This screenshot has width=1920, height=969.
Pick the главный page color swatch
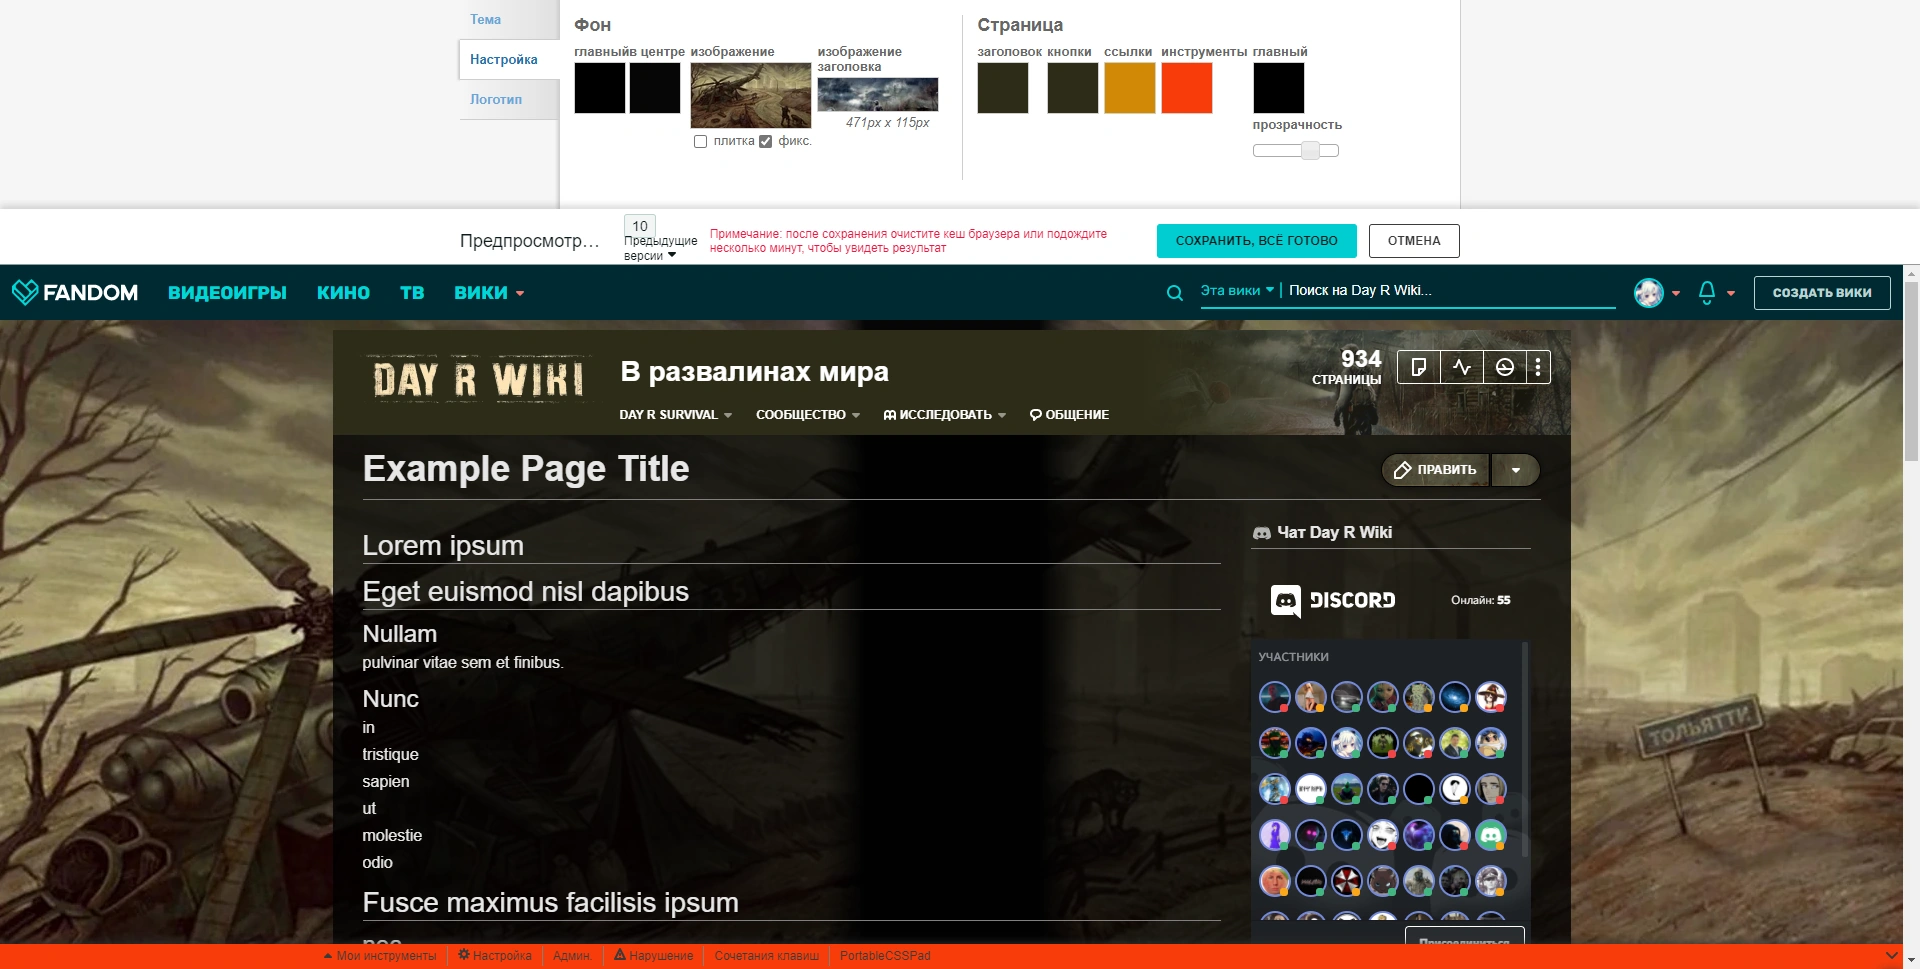[x=1279, y=88]
